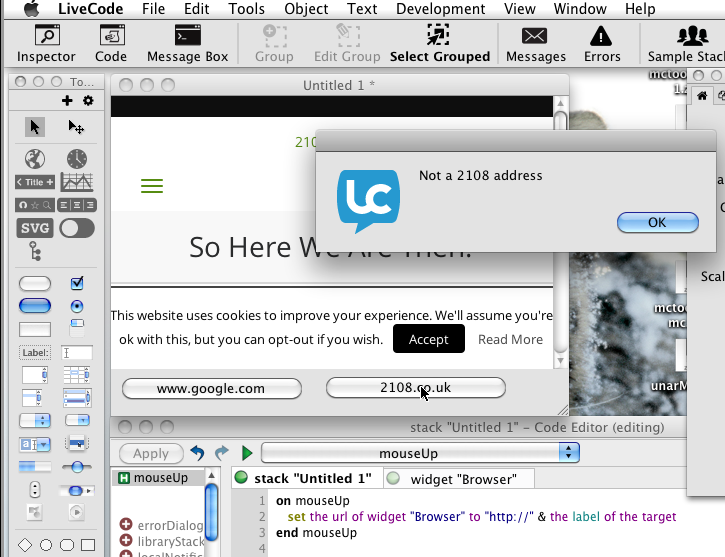Viewport: 725px width, 557px height.
Task: Pick the Label field object
Action: (x=35, y=353)
